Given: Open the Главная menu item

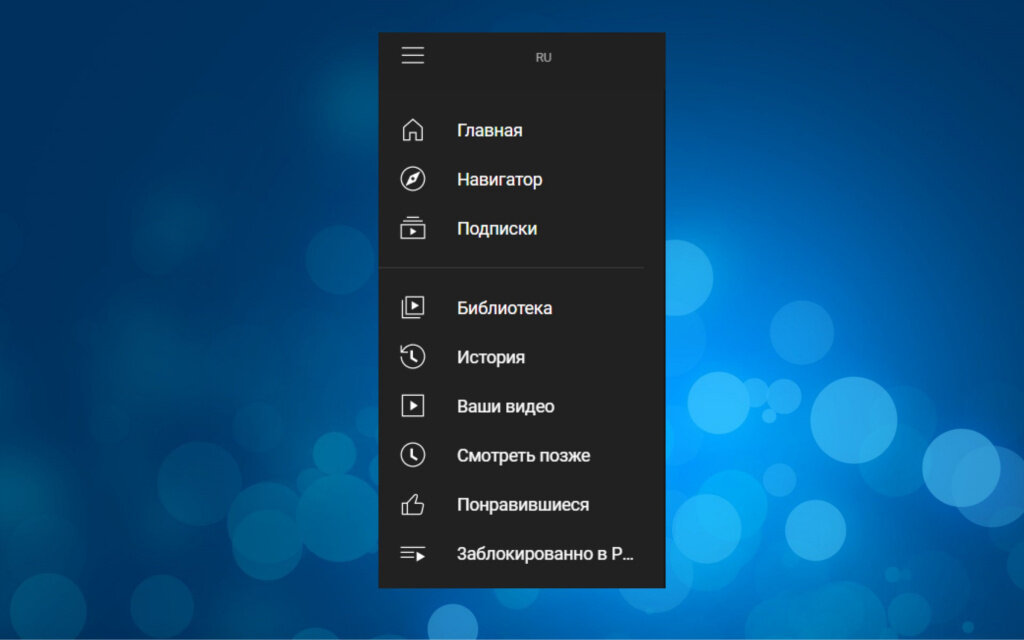Looking at the screenshot, I should [x=490, y=131].
